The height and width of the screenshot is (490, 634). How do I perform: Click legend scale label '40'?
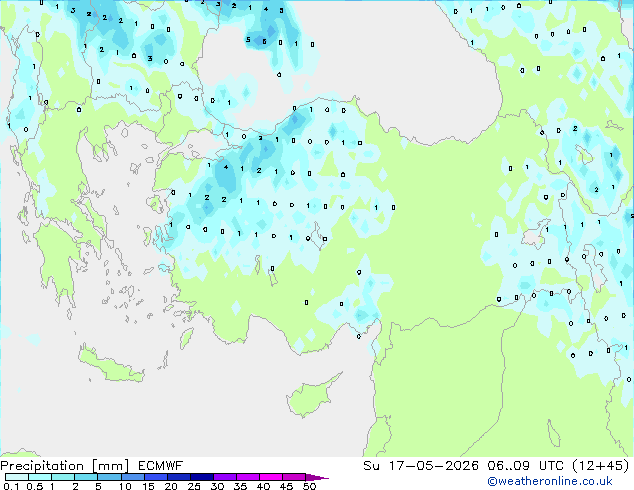tap(263, 486)
